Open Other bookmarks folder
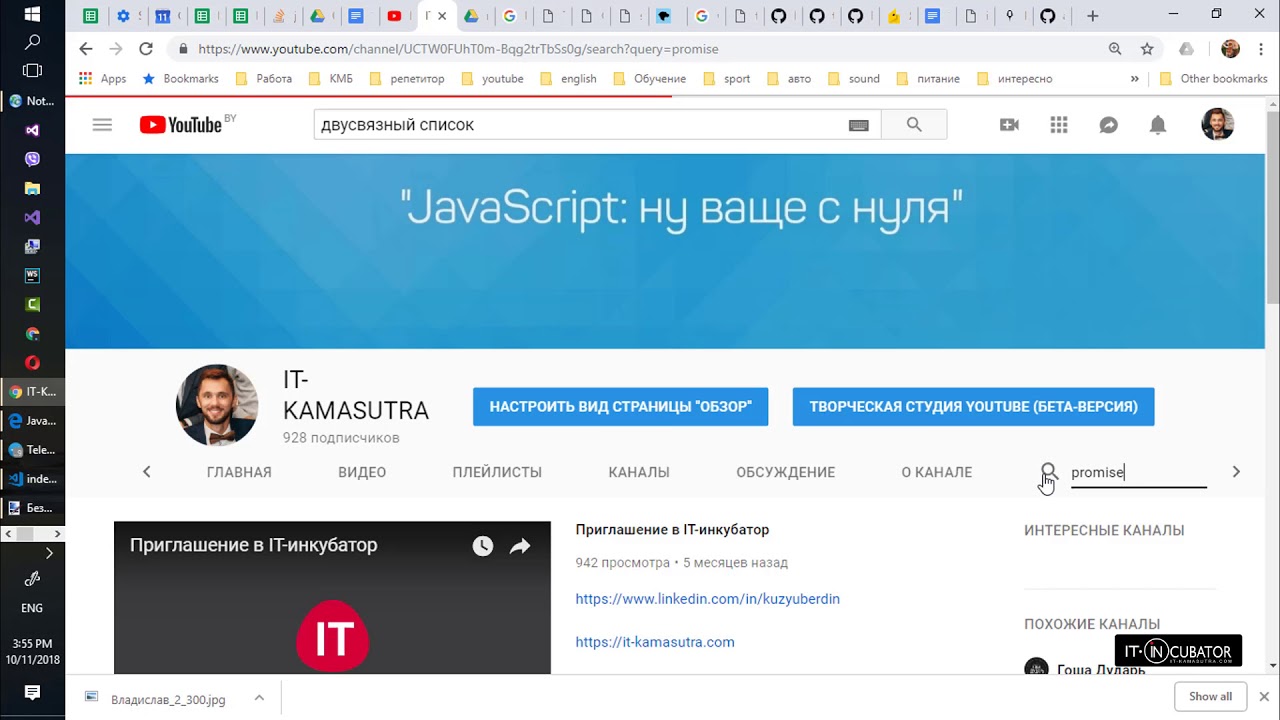Screen dimensions: 1280x720 (x=1213, y=79)
